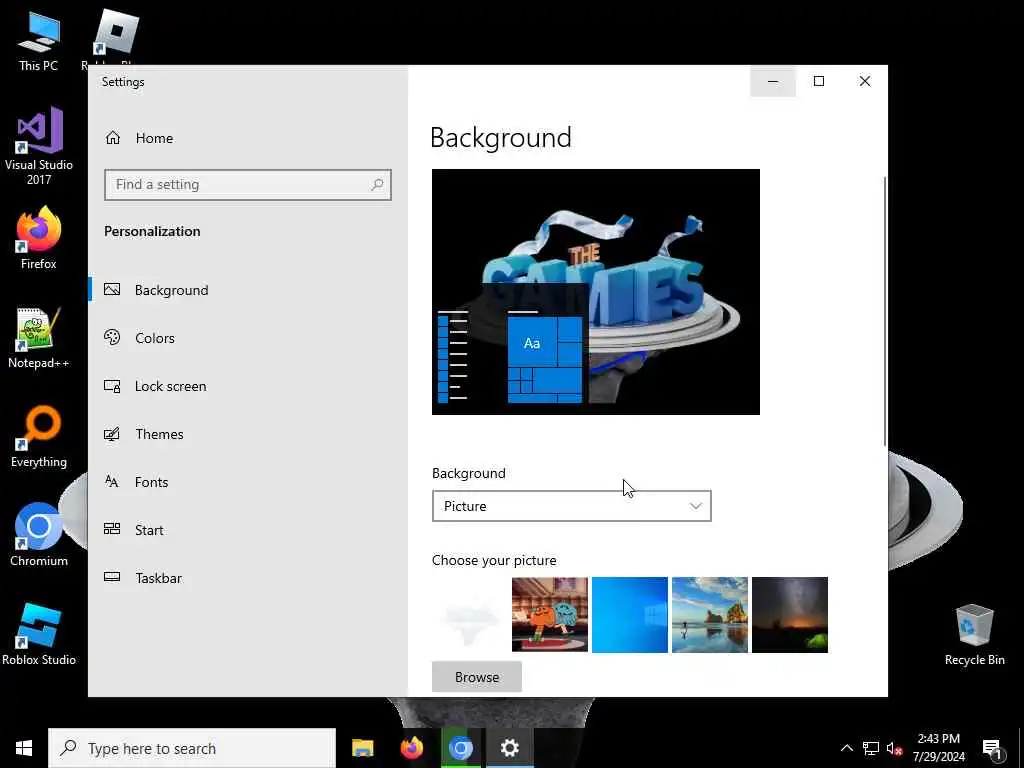Select the Roblox Studio desktop shortcut
This screenshot has height=768, width=1024.
pyautogui.click(x=39, y=635)
